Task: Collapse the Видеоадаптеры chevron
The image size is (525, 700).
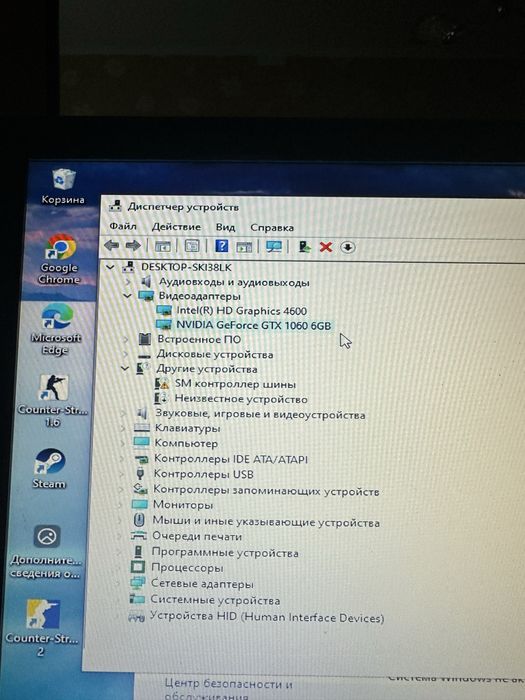Action: pos(128,296)
